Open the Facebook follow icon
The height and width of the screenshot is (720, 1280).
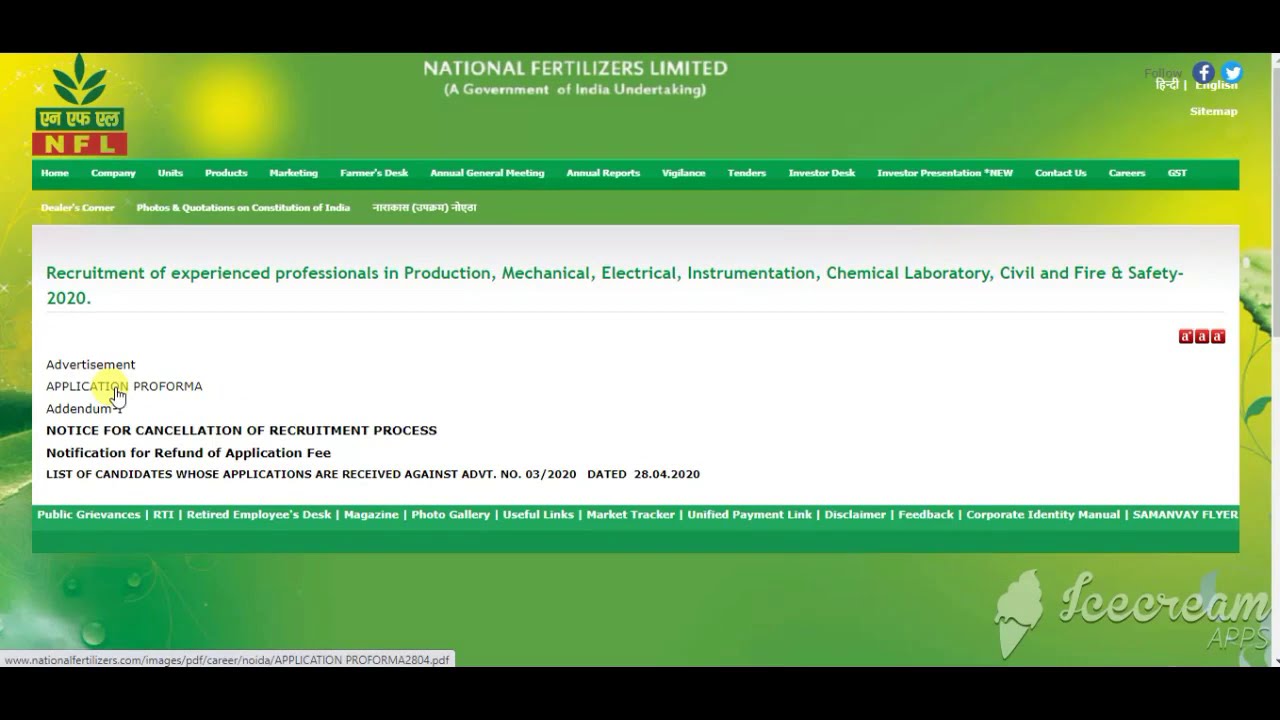coord(1204,73)
